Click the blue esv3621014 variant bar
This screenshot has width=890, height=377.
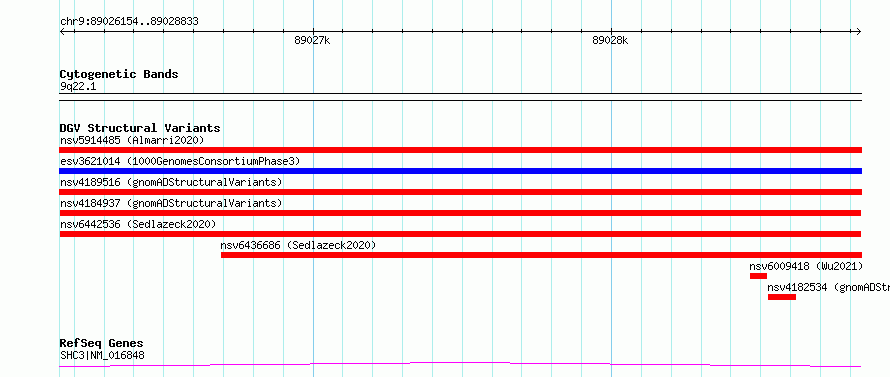point(460,171)
